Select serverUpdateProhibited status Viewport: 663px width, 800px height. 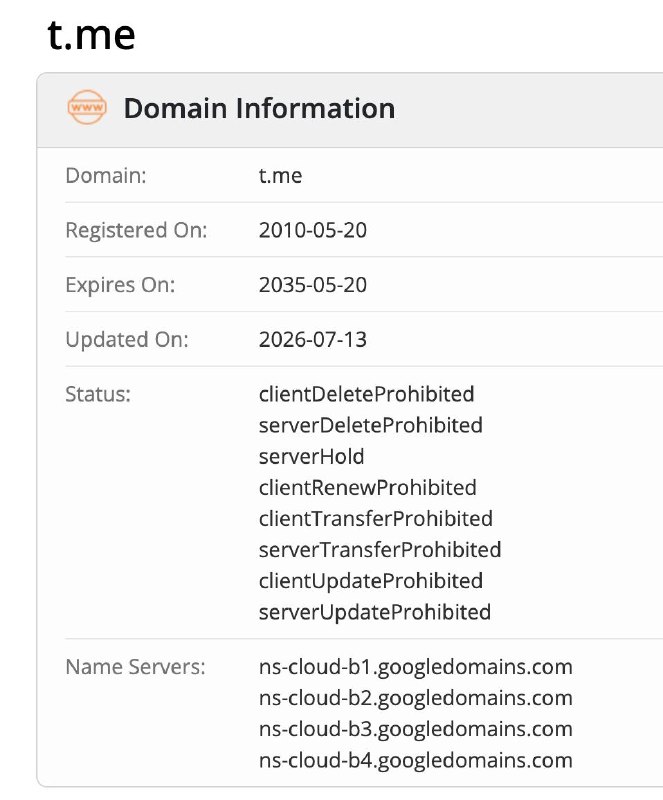point(375,612)
